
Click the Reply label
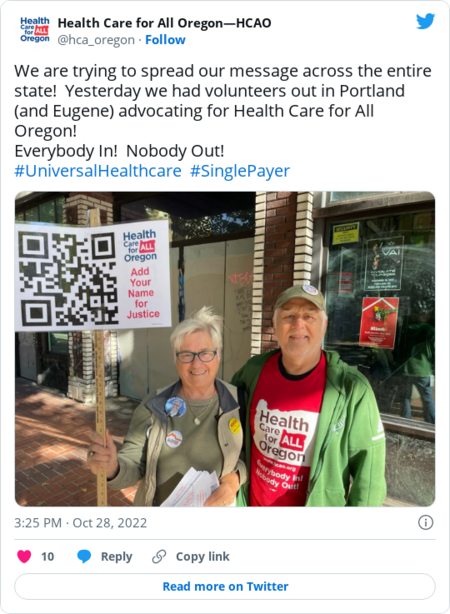(x=117, y=556)
